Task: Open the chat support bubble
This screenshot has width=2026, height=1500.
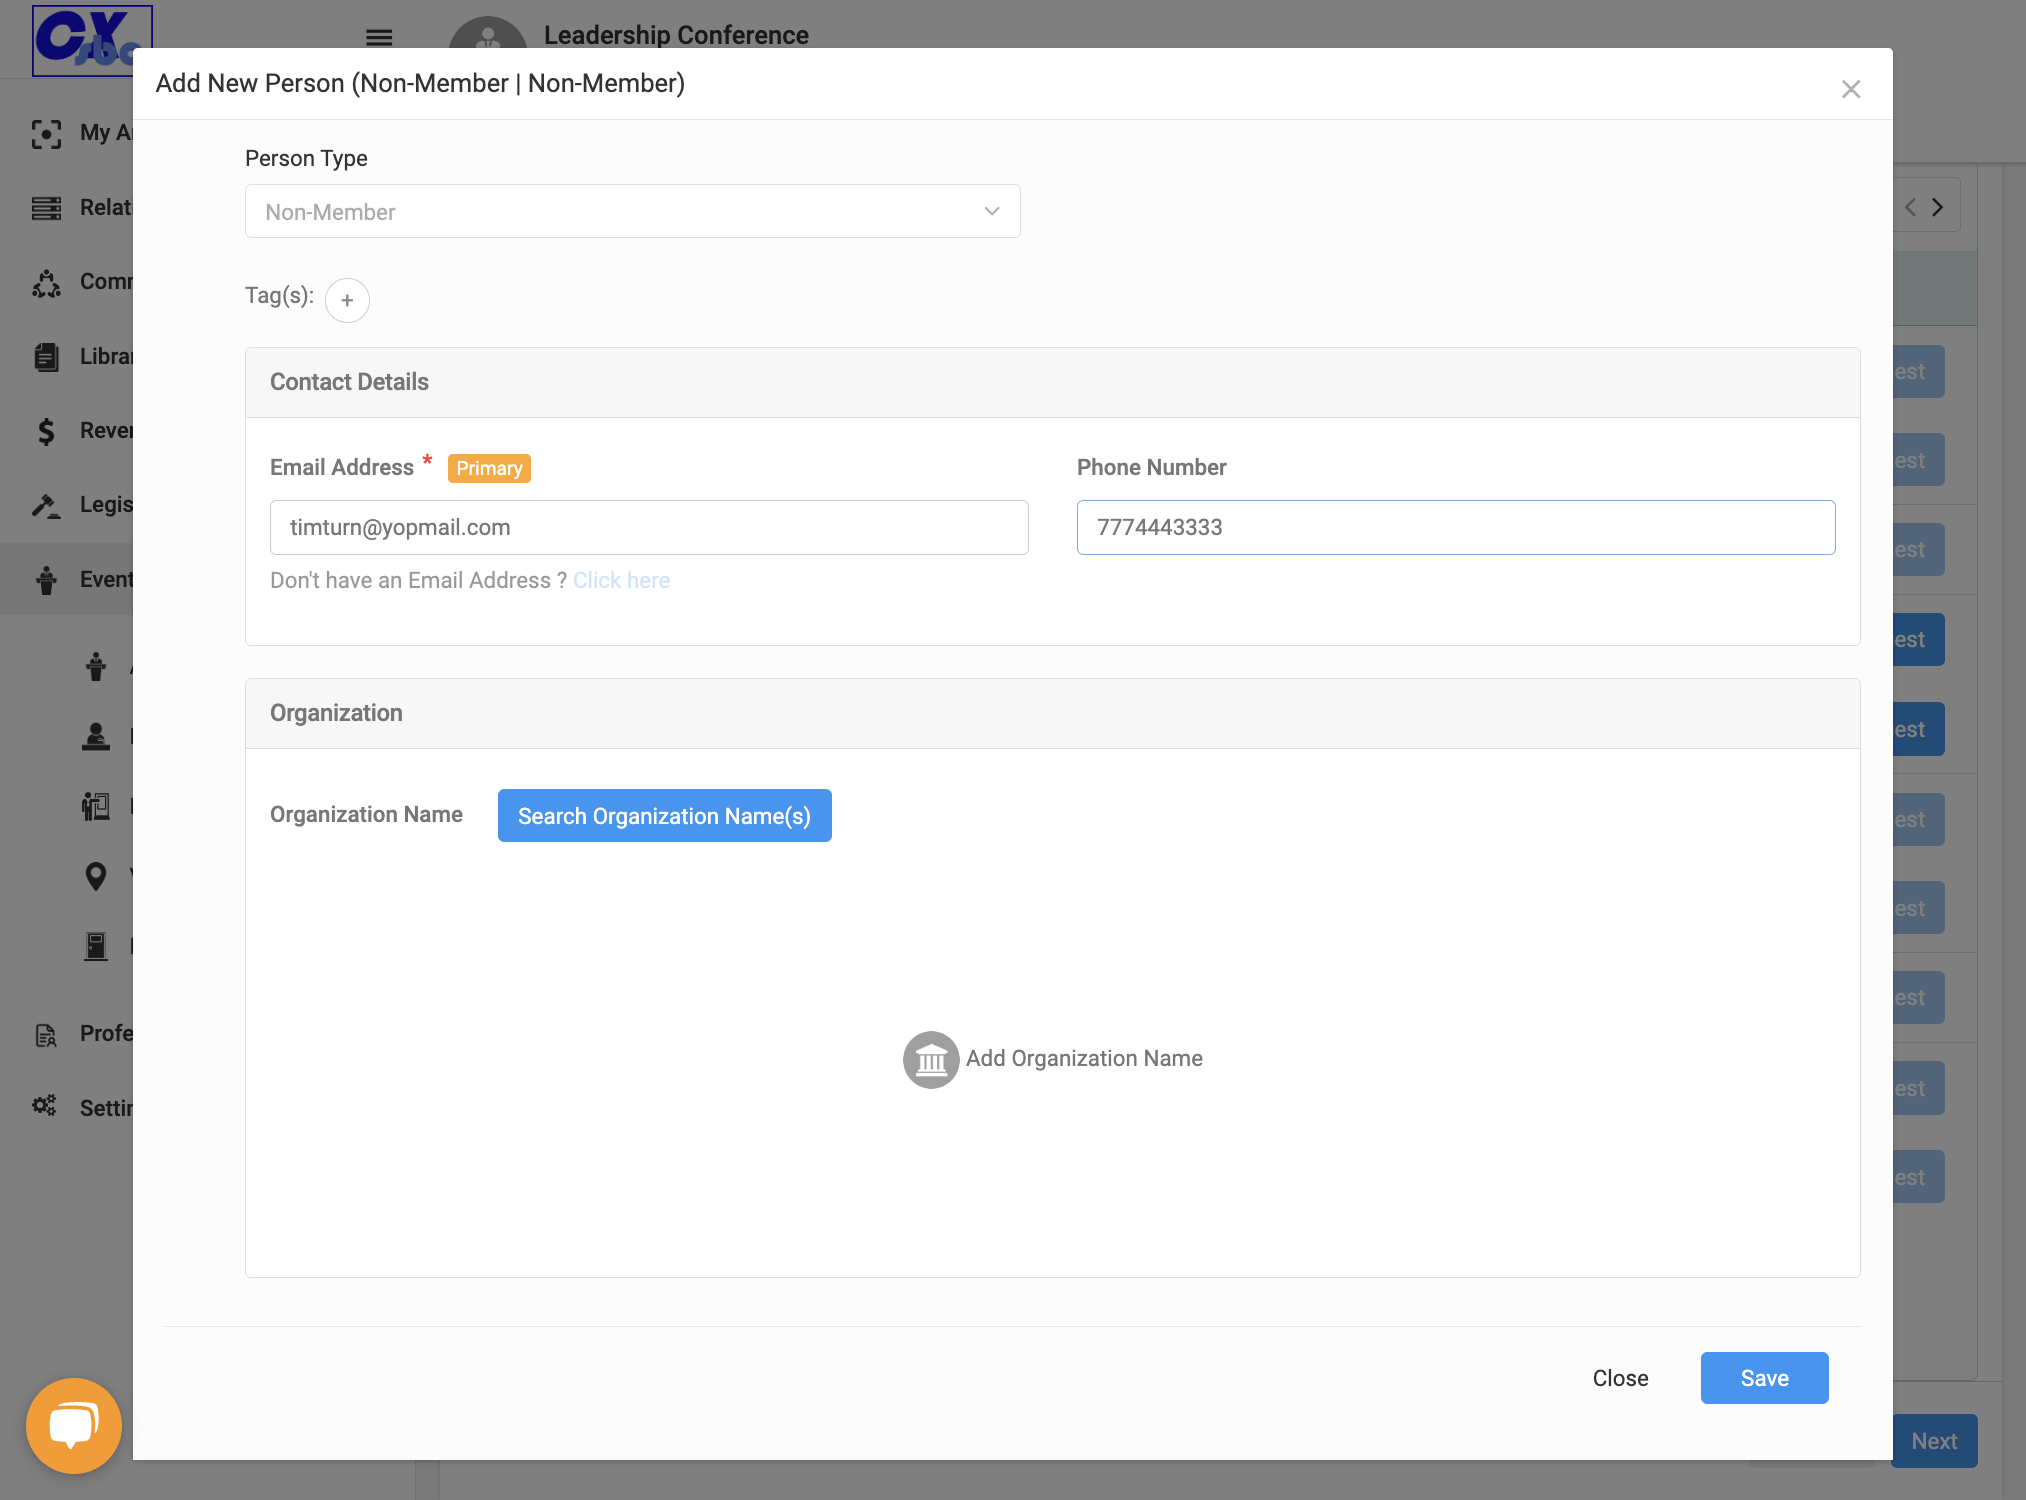Action: [x=74, y=1425]
